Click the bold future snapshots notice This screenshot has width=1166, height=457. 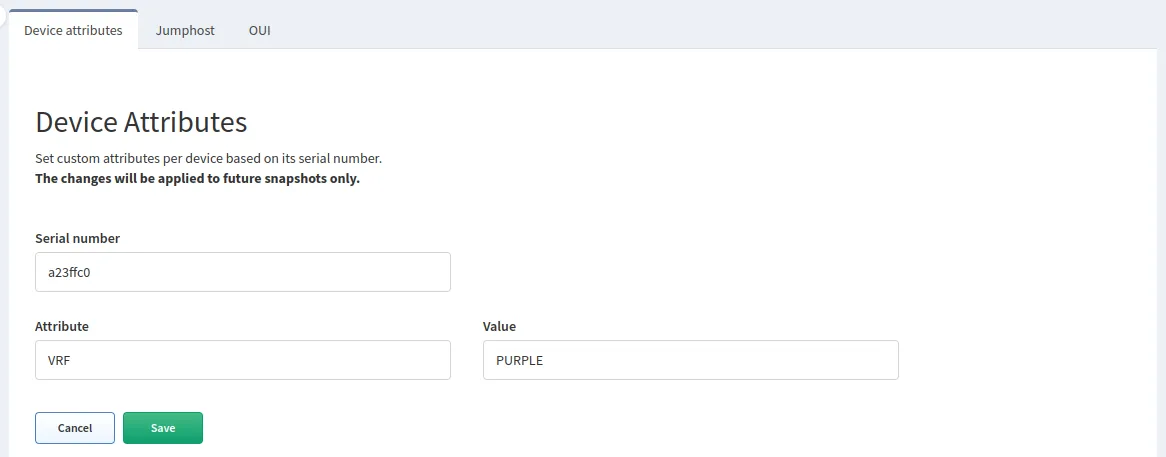pyautogui.click(x=197, y=179)
